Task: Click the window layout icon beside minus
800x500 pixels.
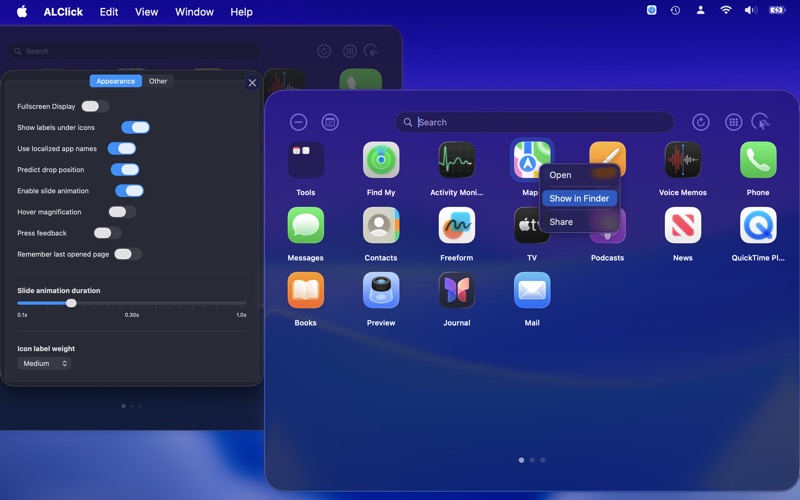Action: pos(330,122)
